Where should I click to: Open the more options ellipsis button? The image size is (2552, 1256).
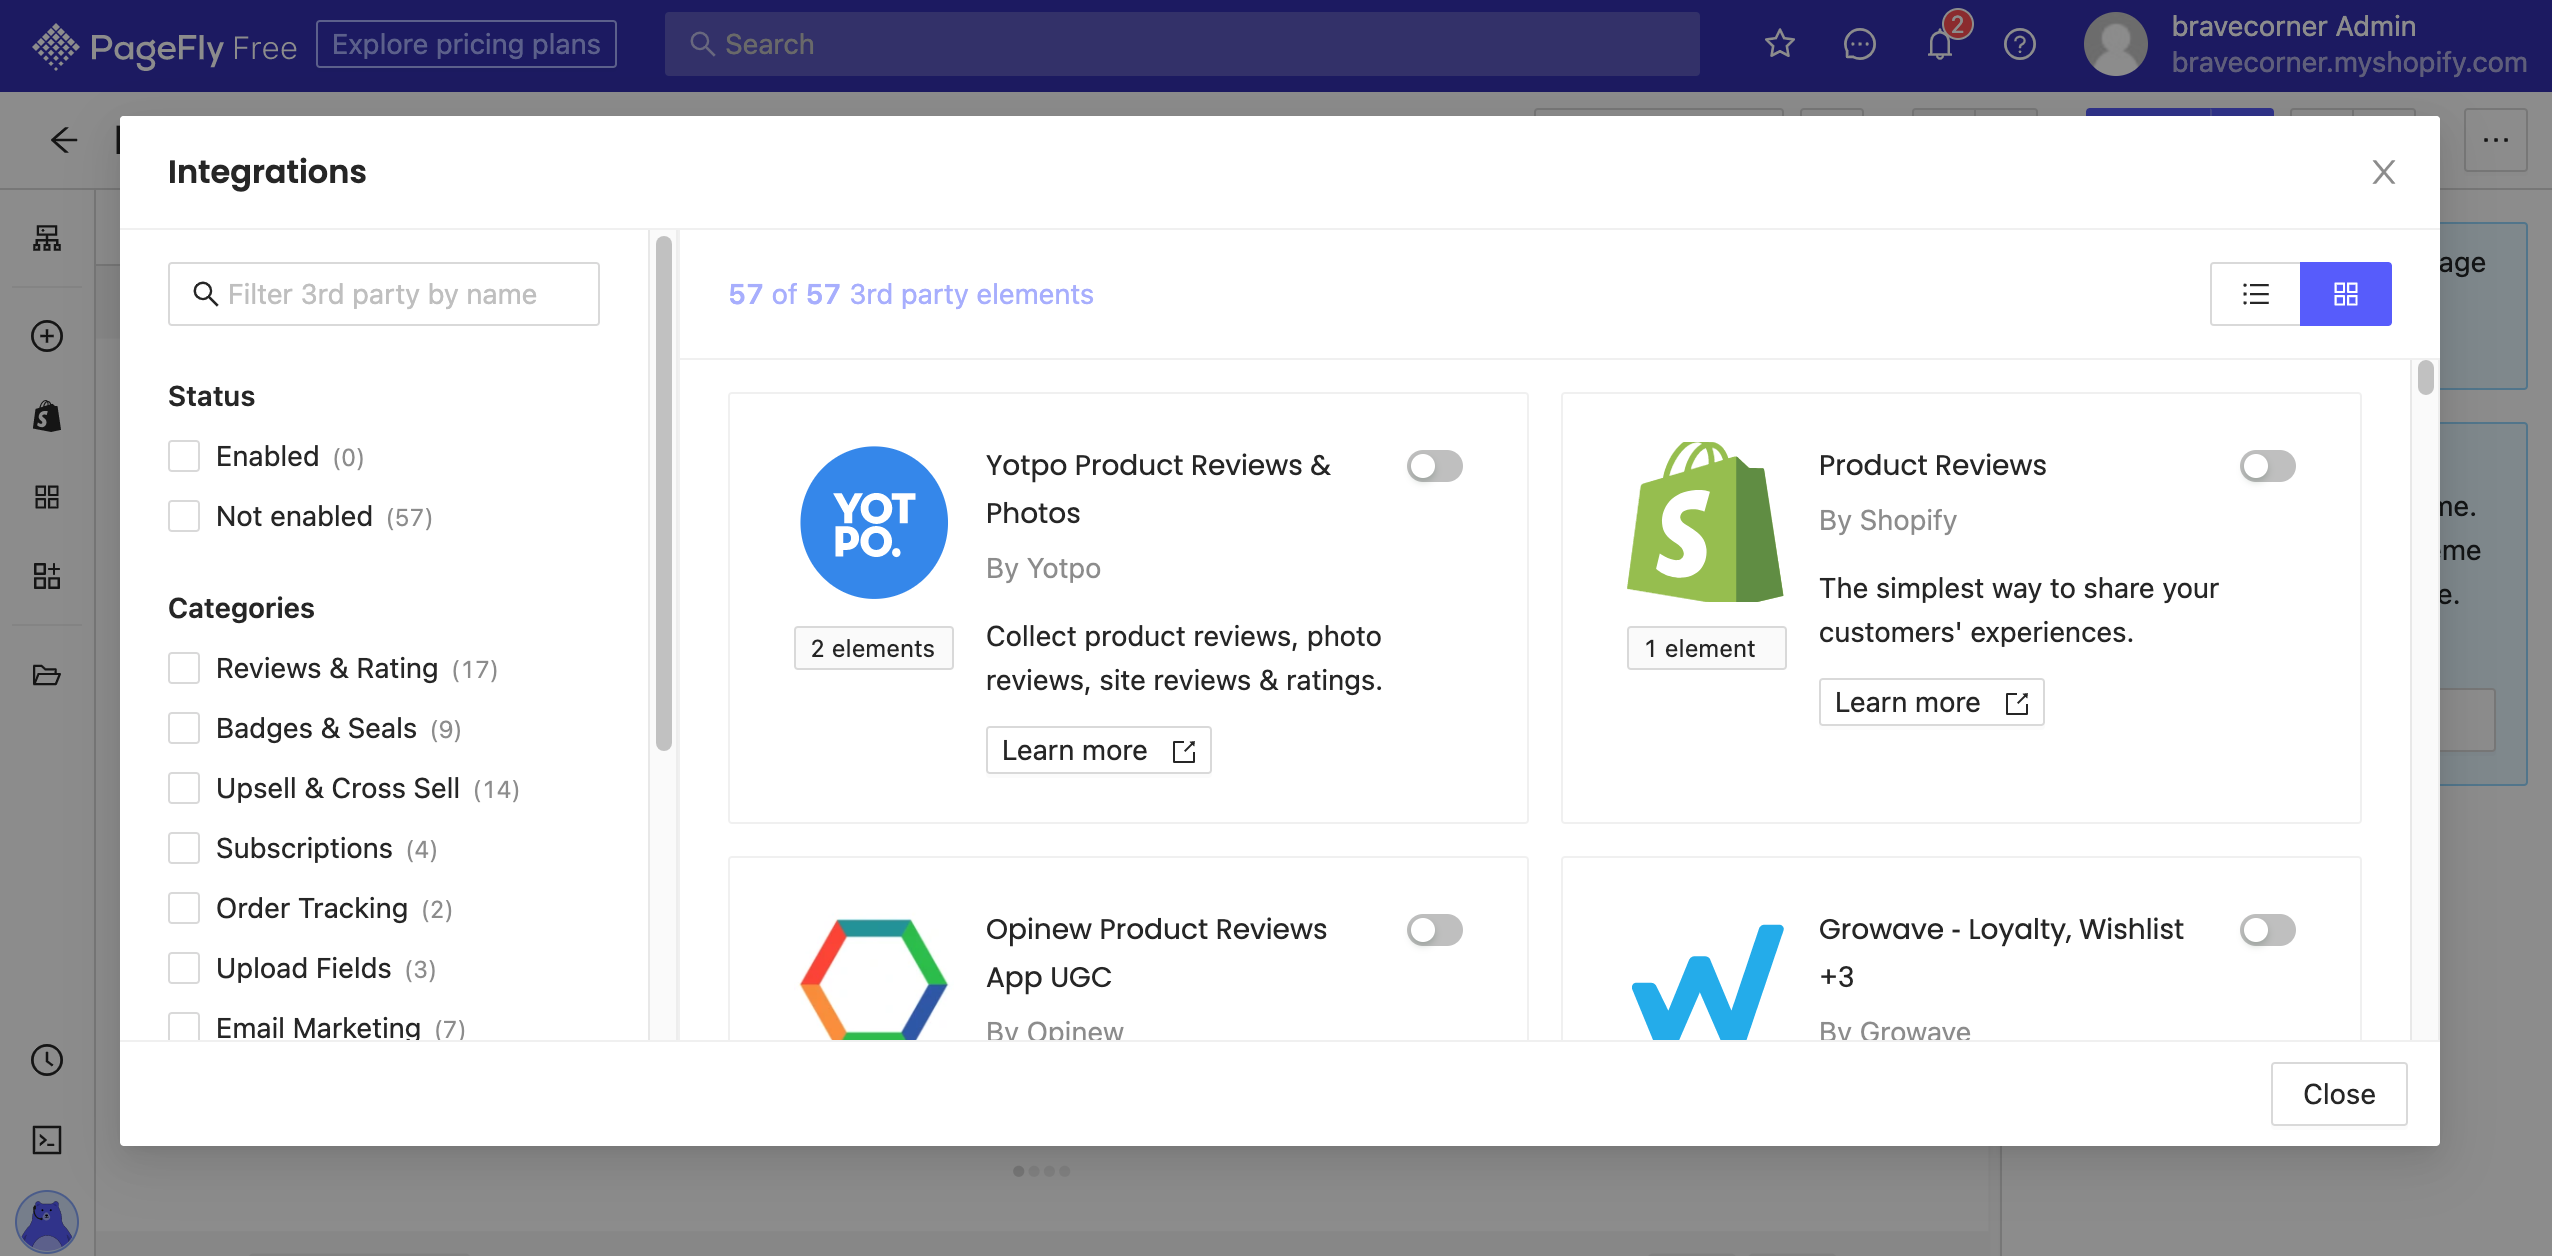coord(2496,140)
